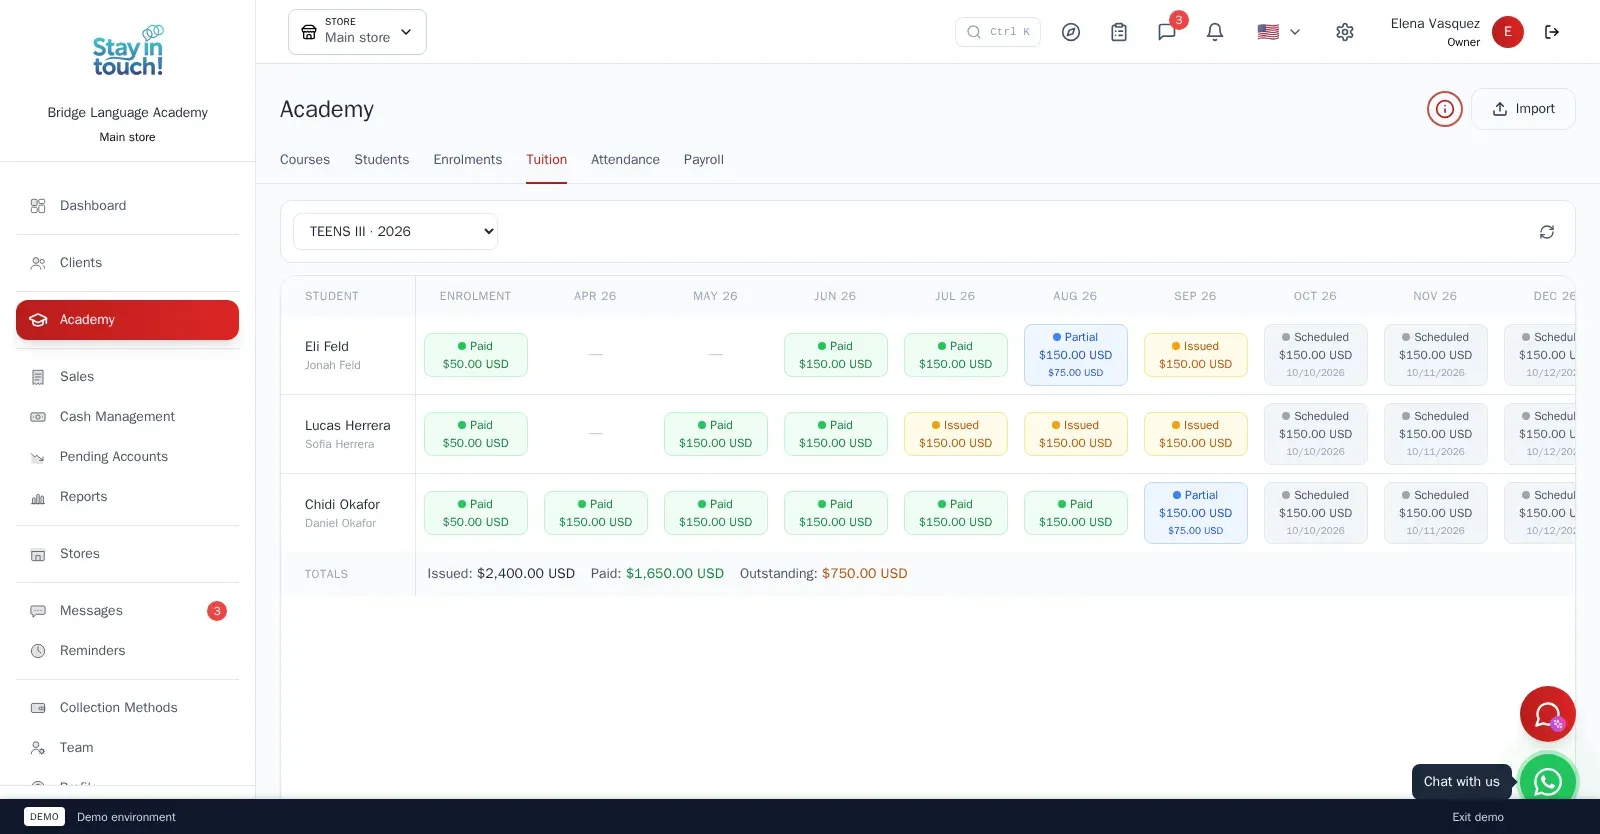Click Exit demo link
1600x834 pixels.
coord(1478,817)
